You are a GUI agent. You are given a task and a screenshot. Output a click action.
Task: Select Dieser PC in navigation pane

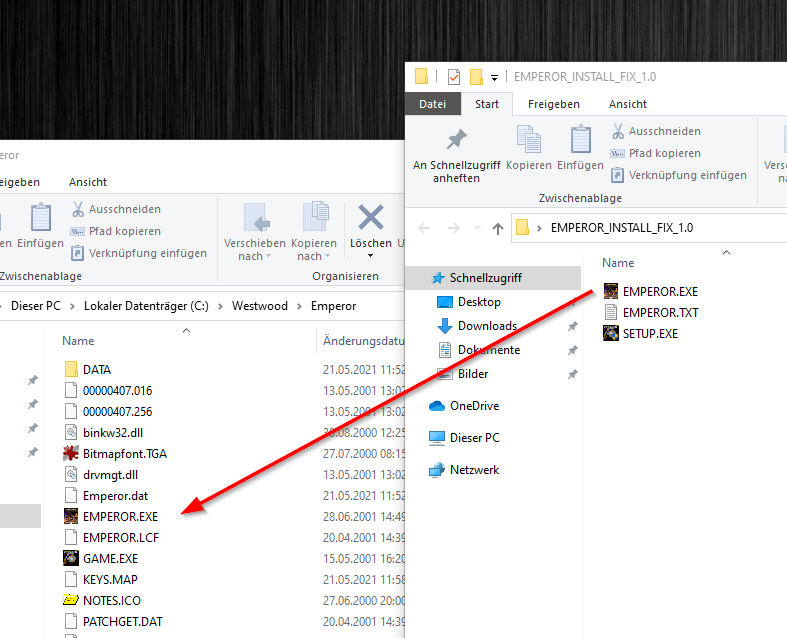pyautogui.click(x=475, y=438)
